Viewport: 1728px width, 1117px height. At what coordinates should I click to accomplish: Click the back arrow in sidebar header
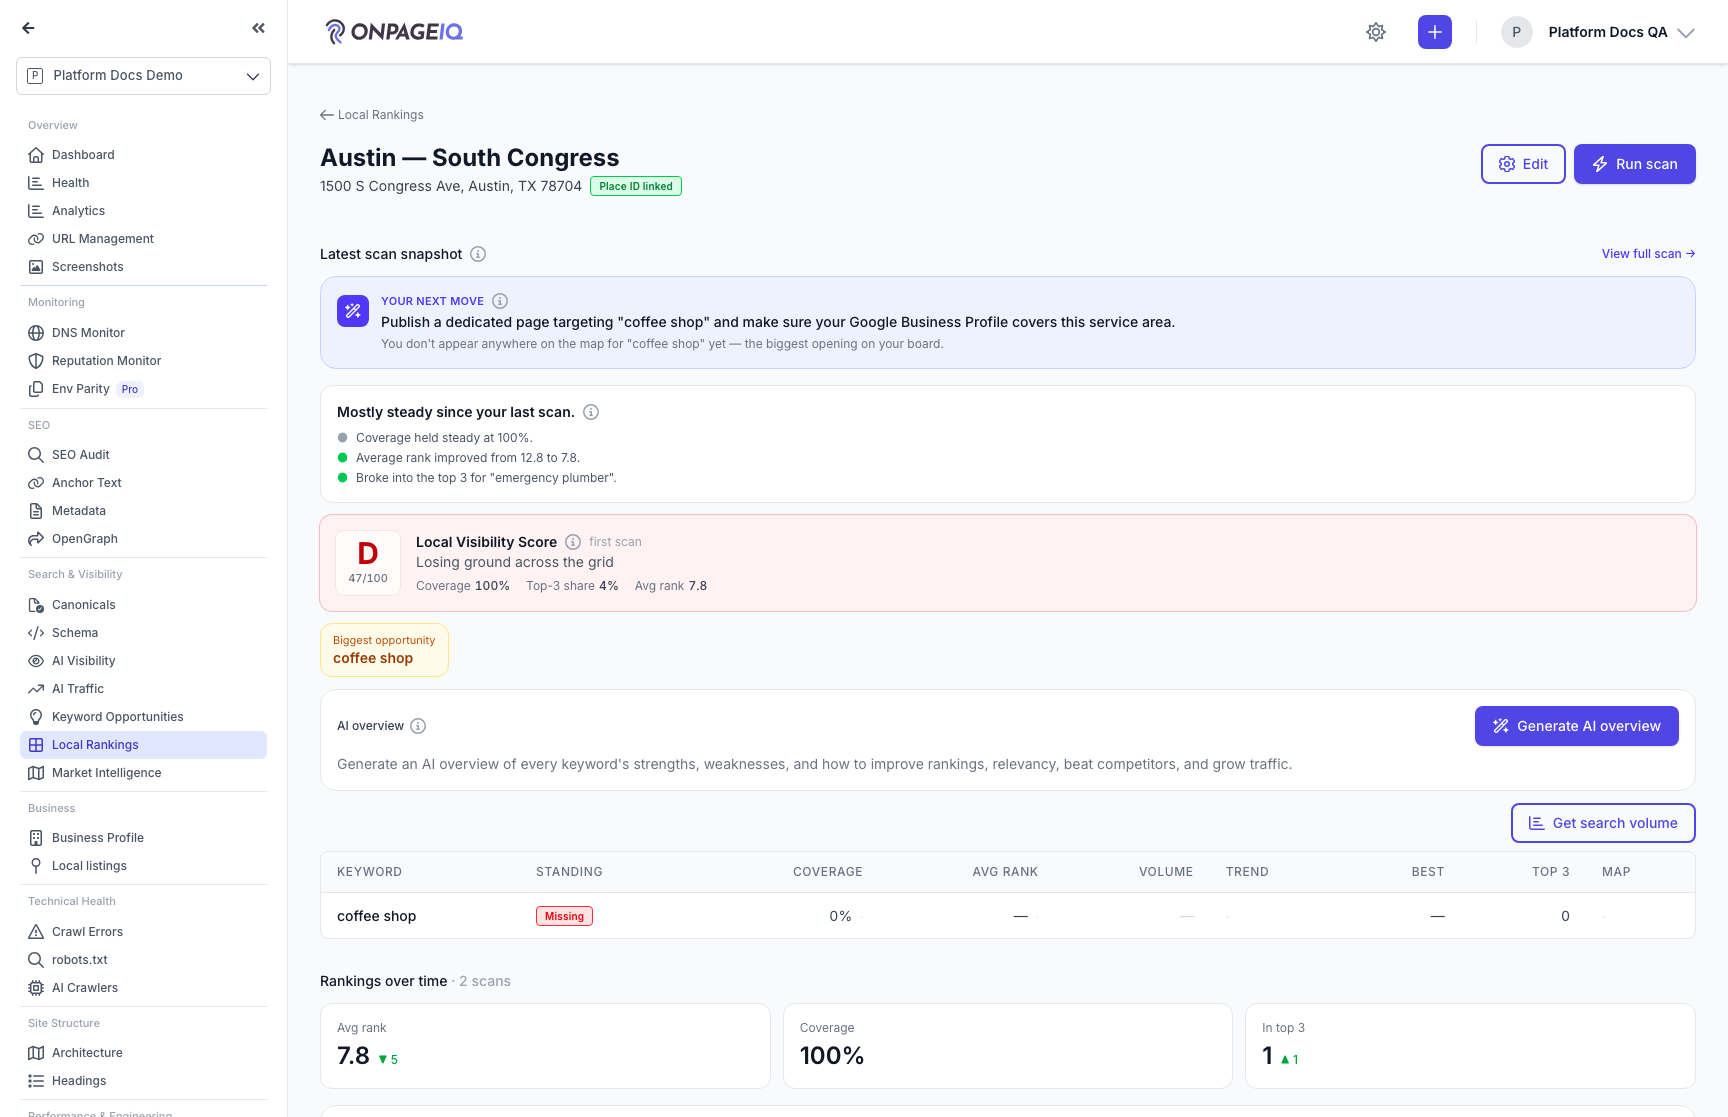(28, 28)
